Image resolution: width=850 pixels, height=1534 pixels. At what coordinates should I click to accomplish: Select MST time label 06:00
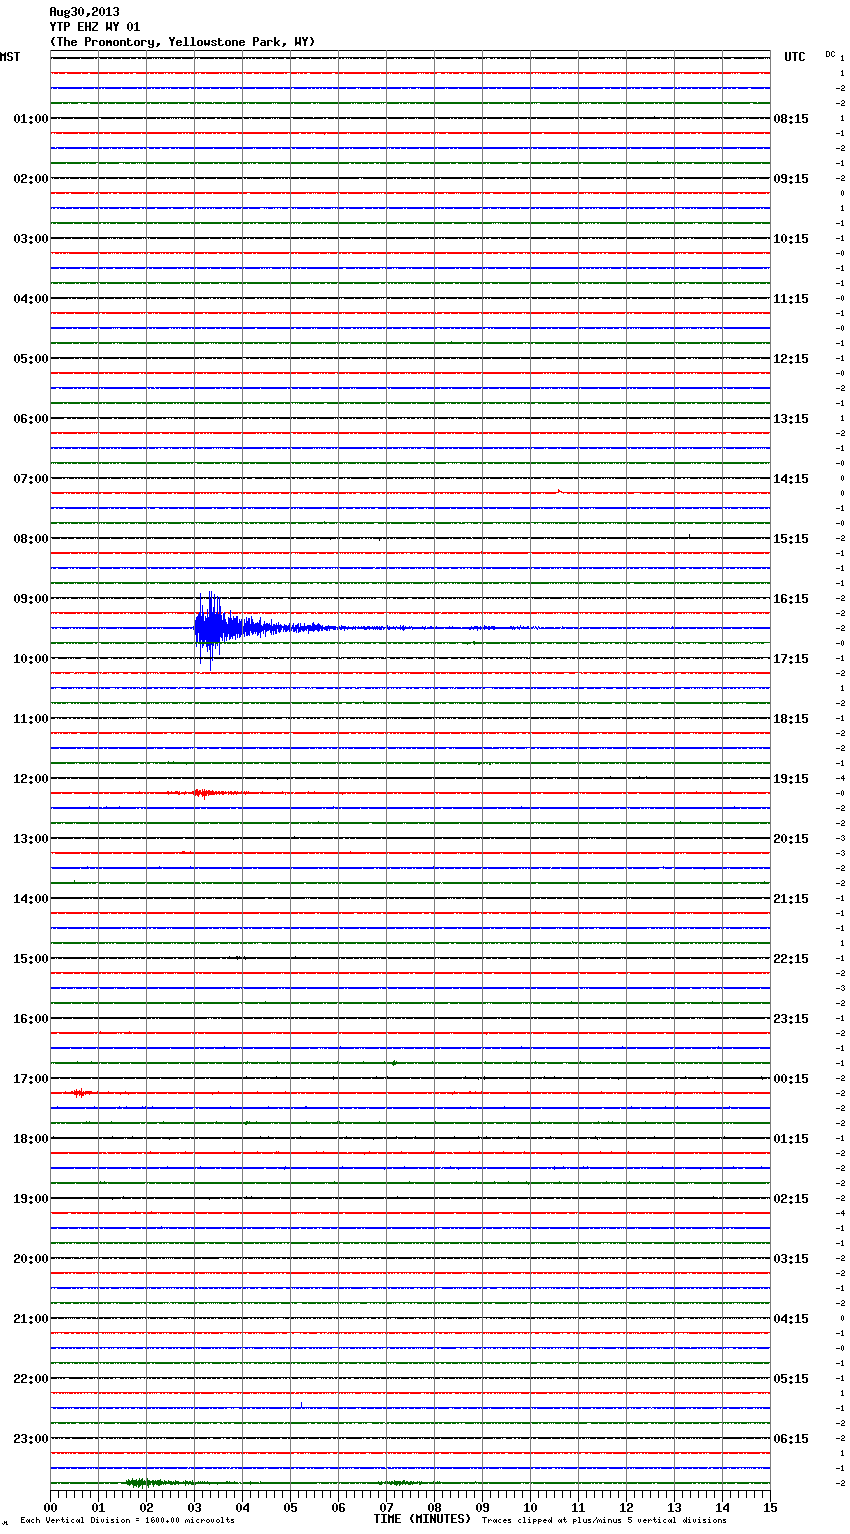coord(31,419)
